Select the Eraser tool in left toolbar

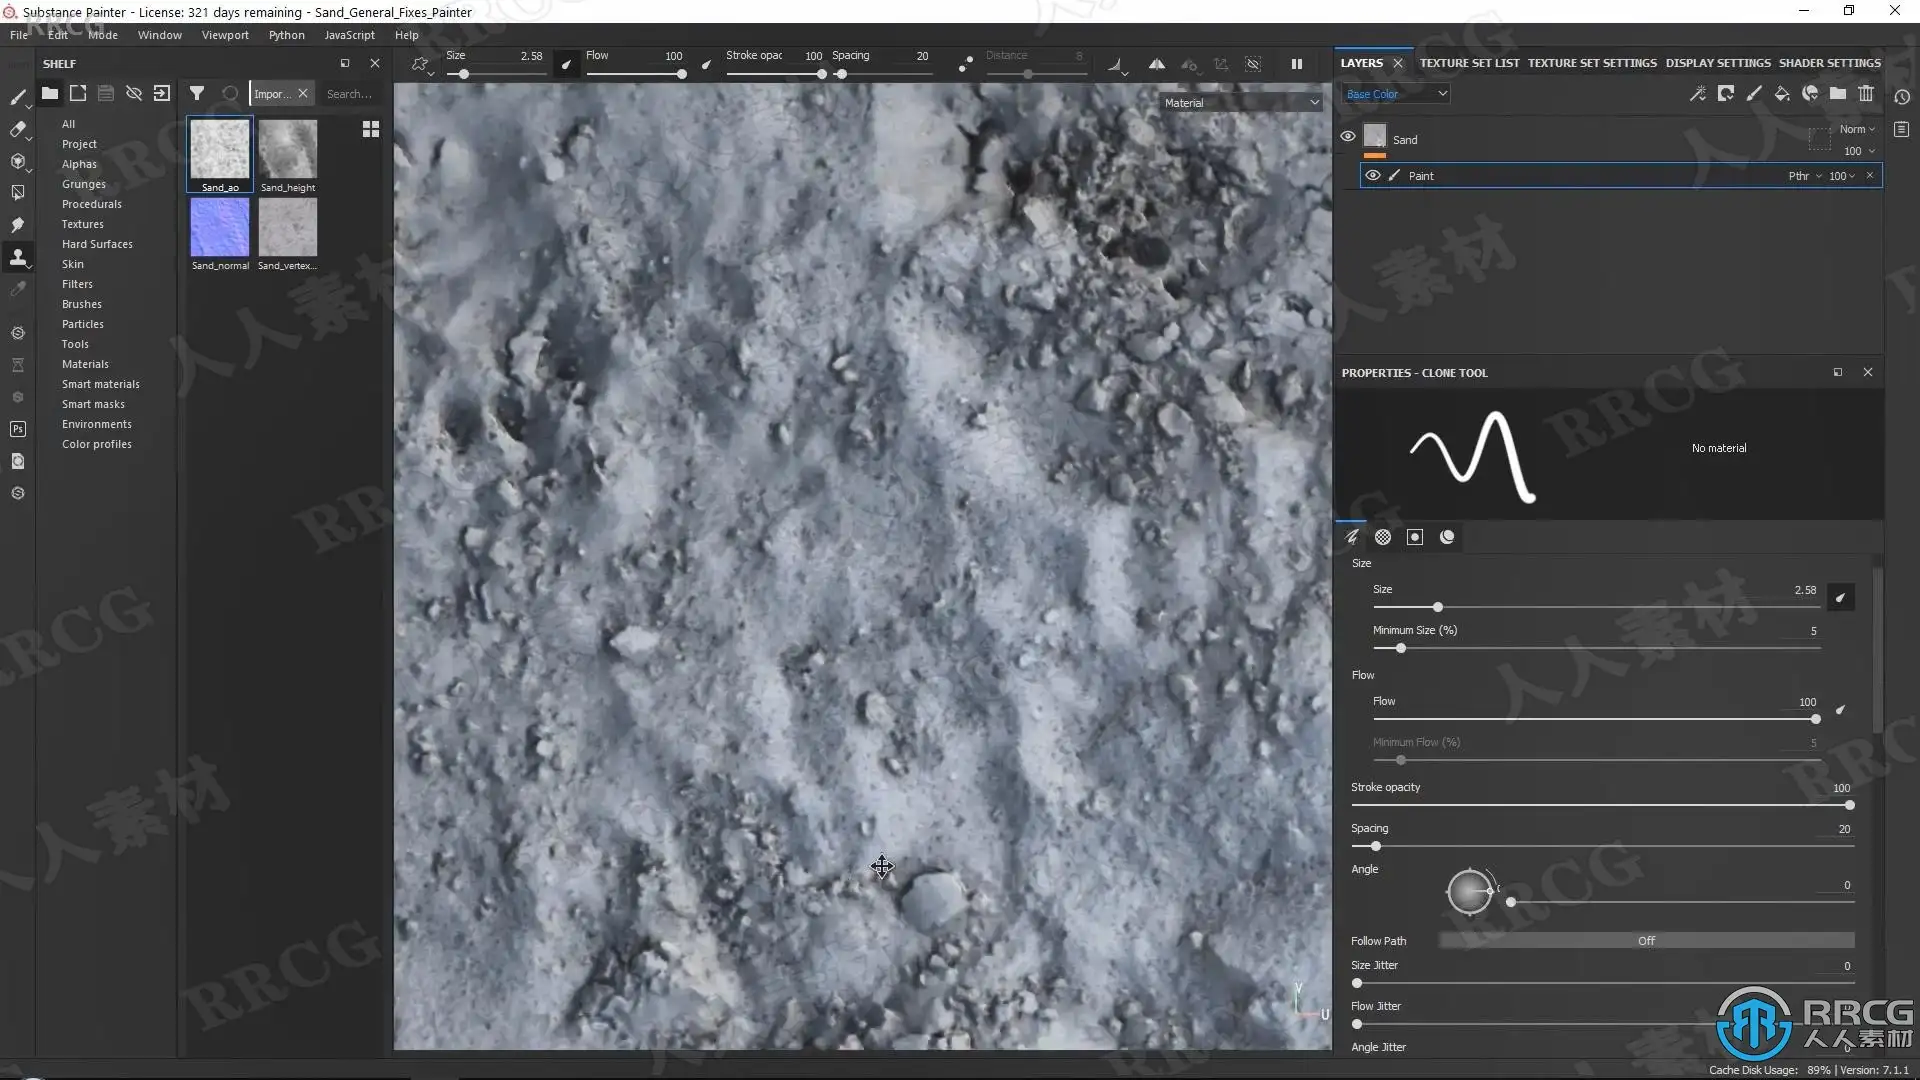(x=17, y=129)
